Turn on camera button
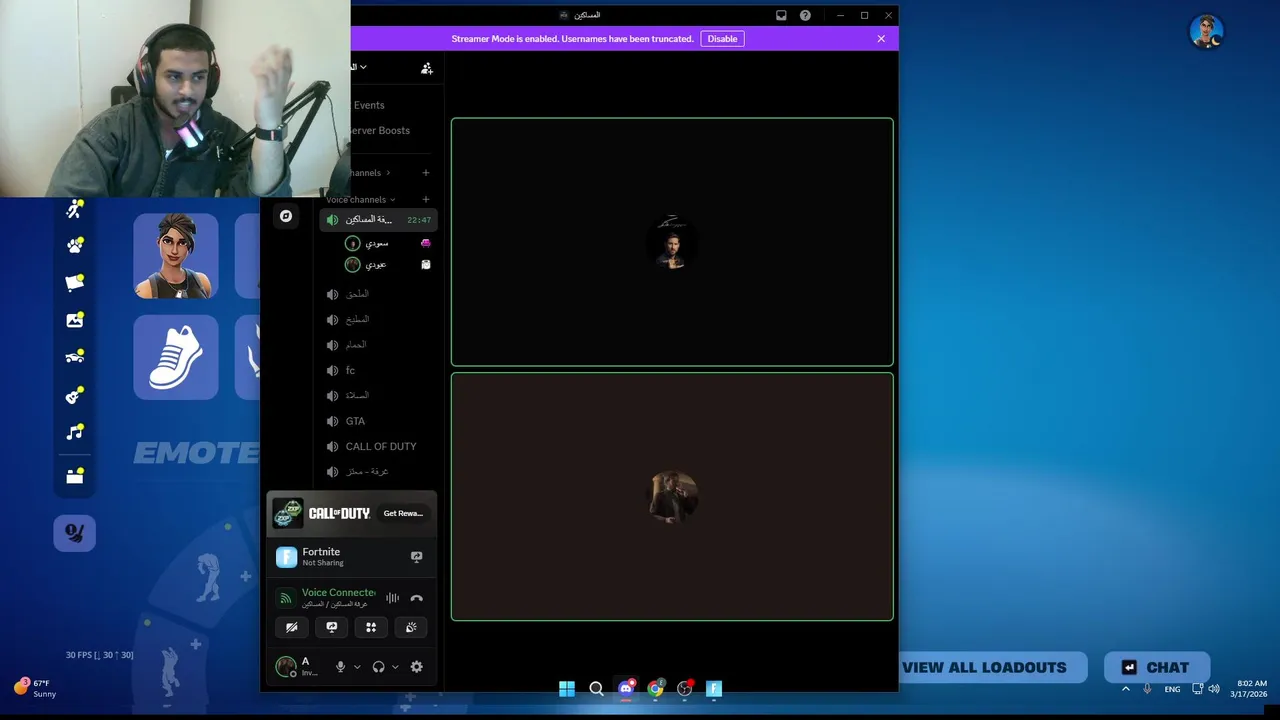The height and width of the screenshot is (720, 1280). (x=292, y=627)
